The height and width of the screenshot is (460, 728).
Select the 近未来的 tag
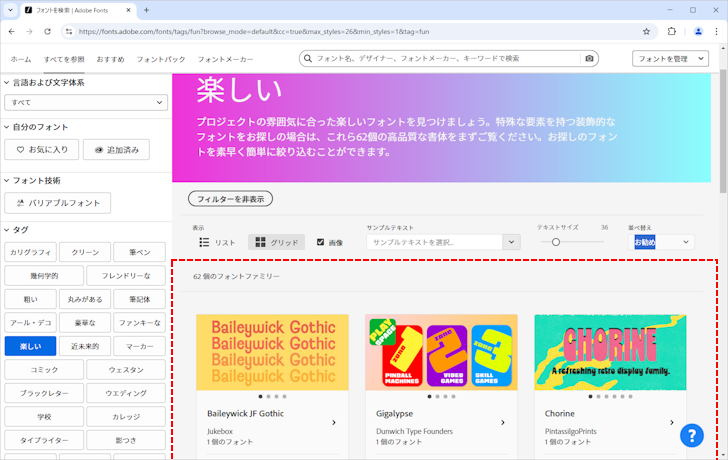coord(85,346)
